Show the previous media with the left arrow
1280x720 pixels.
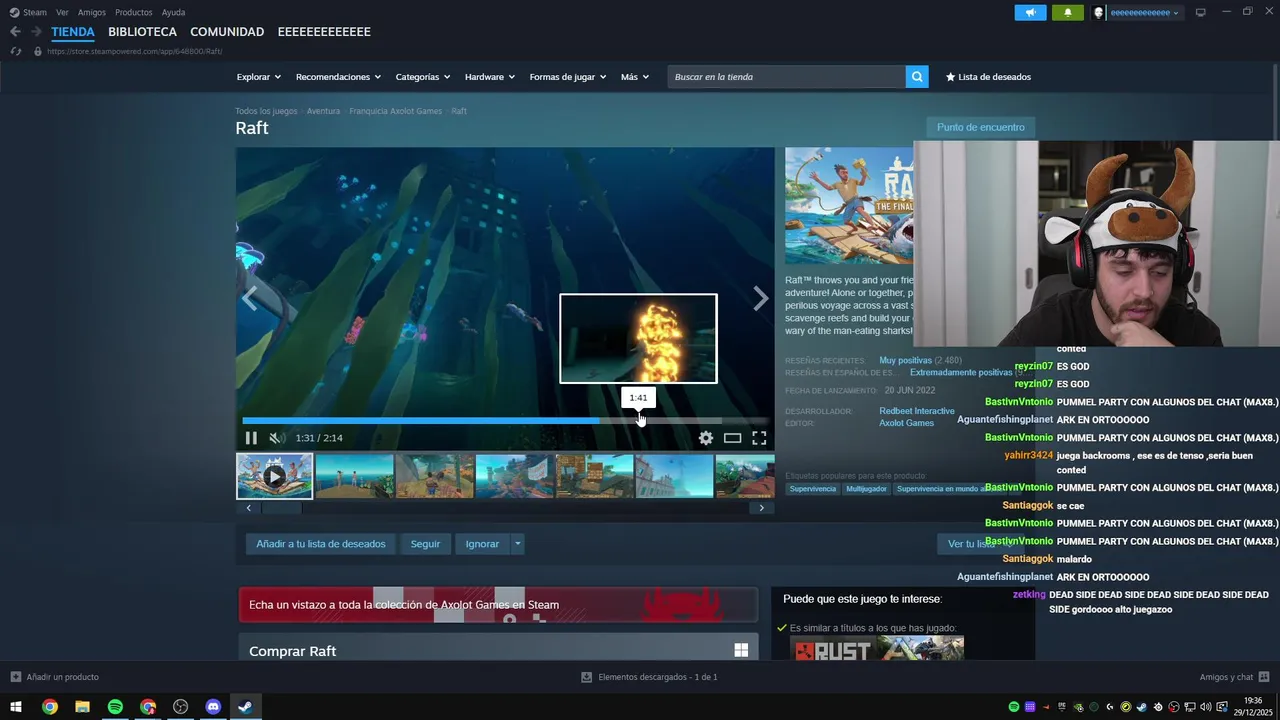tap(250, 298)
